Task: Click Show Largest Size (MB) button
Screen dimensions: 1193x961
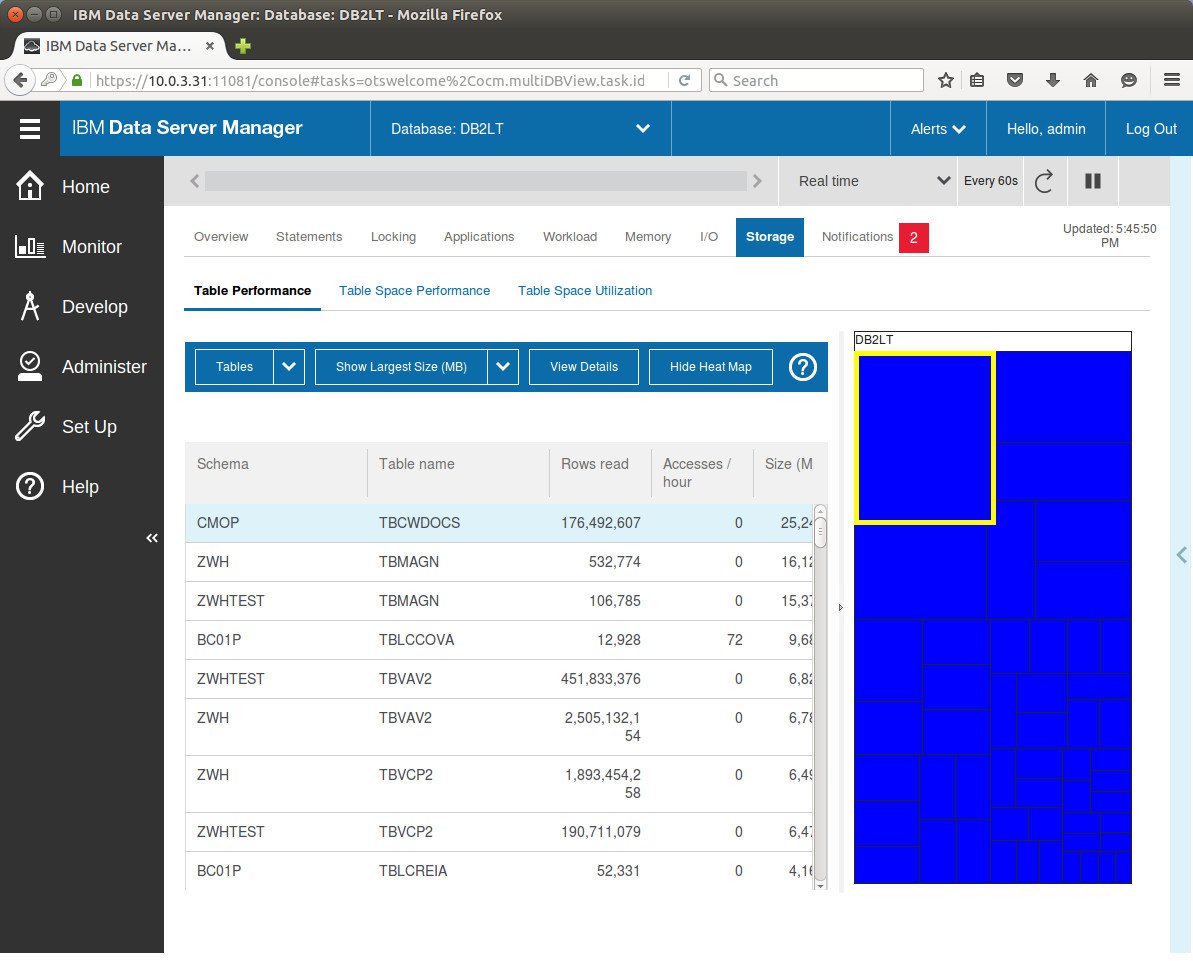Action: [402, 367]
